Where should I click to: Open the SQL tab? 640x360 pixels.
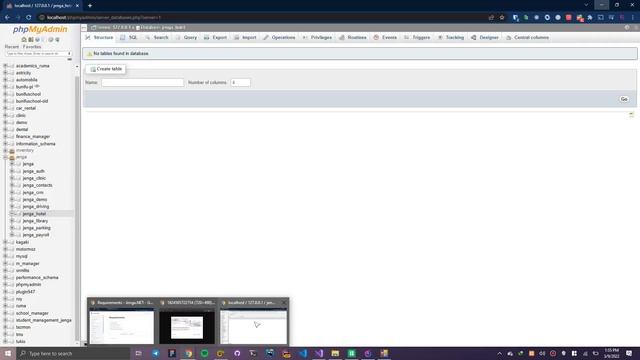point(129,38)
